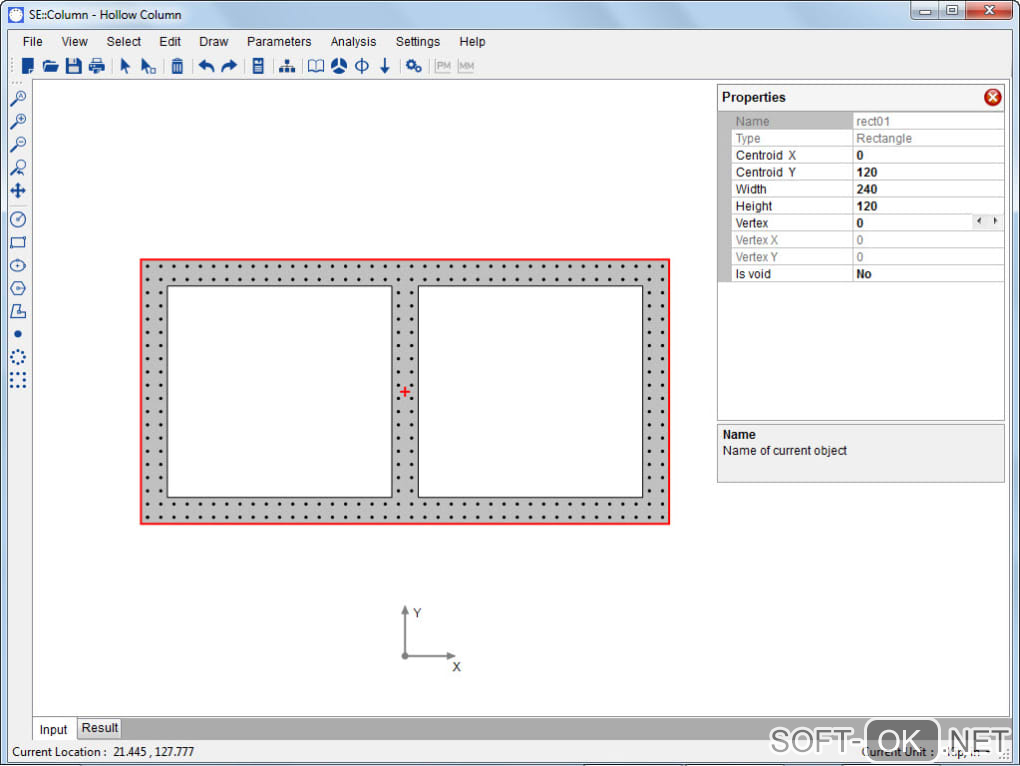Click the Type value Rectangle
The image size is (1020, 766).
[x=928, y=139]
